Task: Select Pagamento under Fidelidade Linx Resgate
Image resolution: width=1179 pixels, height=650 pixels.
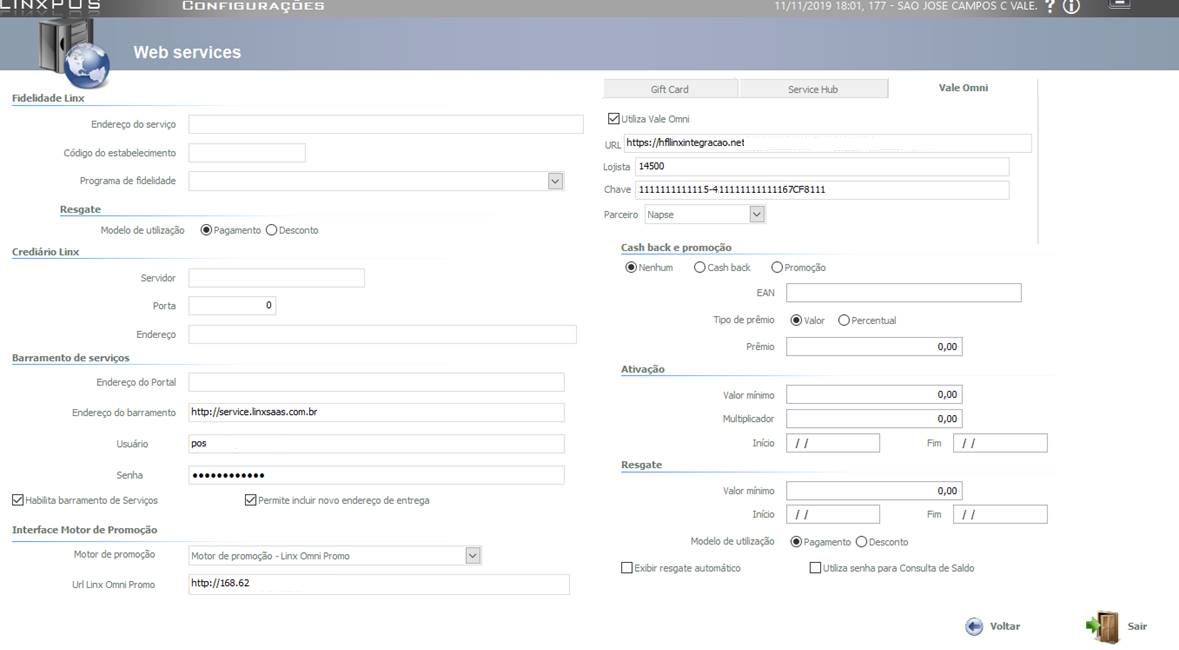Action: (206, 230)
